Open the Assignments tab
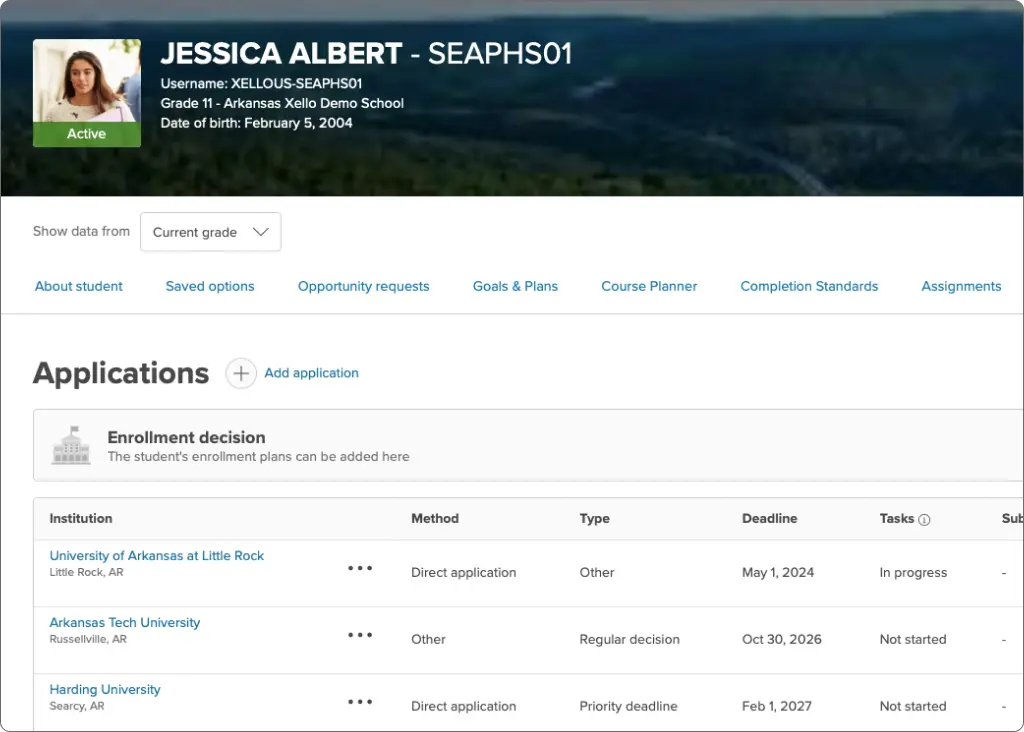 coord(961,286)
